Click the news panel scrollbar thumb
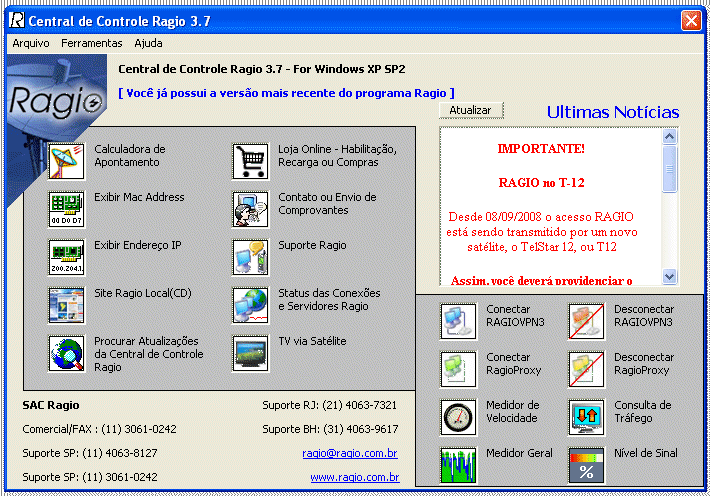Image resolution: width=710 pixels, height=496 pixels. (x=669, y=169)
